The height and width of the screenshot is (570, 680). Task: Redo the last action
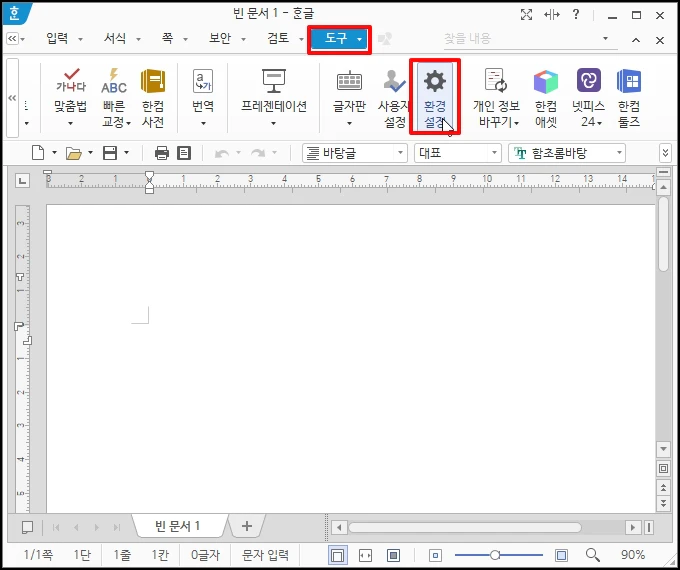[x=258, y=153]
